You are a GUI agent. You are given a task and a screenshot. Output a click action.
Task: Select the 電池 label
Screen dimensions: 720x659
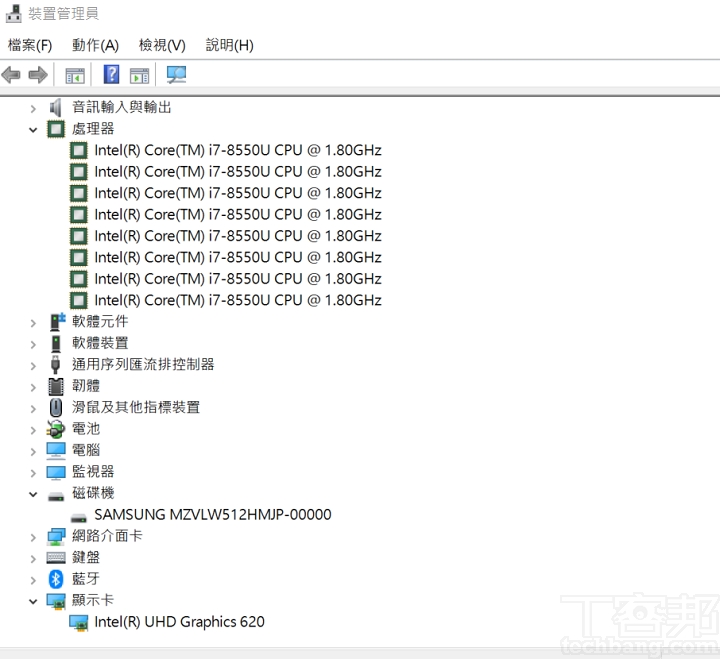click(x=85, y=429)
